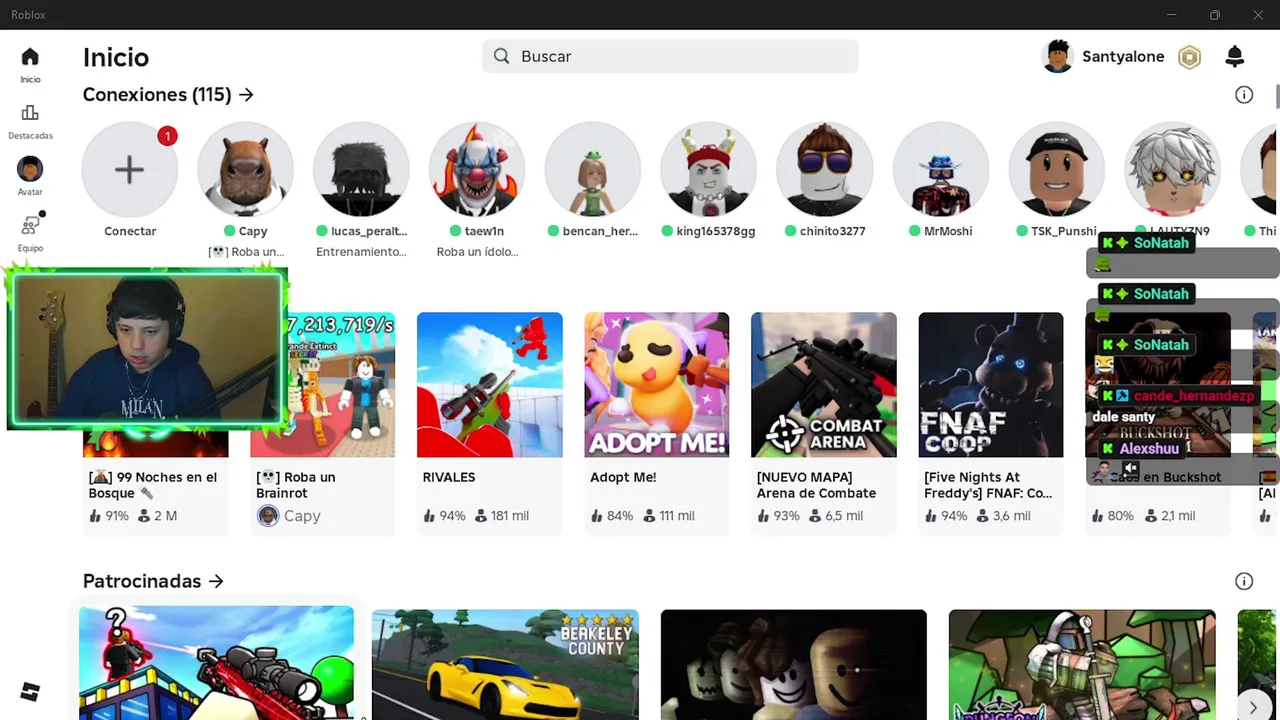Viewport: 1280px width, 720px height.
Task: Open lucas_peralt connection avatar
Action: point(361,170)
